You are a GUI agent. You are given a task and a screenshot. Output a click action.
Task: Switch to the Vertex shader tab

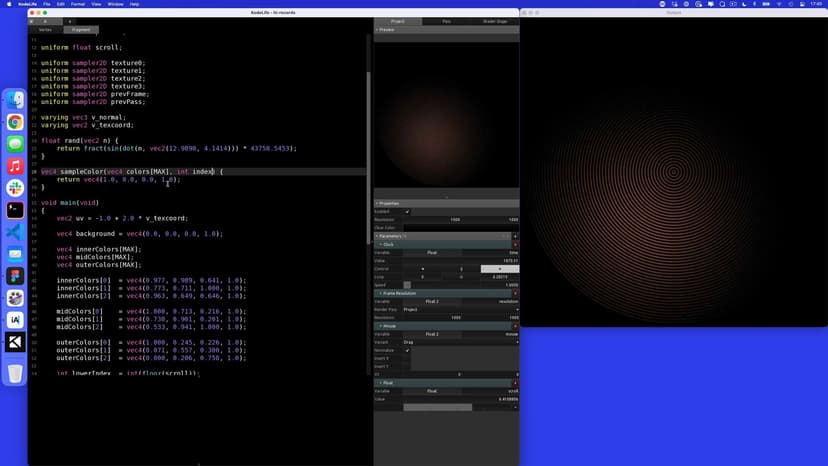point(45,29)
